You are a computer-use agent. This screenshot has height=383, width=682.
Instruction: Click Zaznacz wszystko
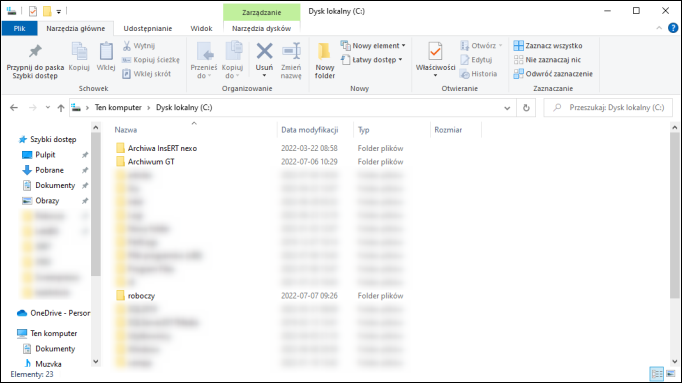pyautogui.click(x=548, y=46)
